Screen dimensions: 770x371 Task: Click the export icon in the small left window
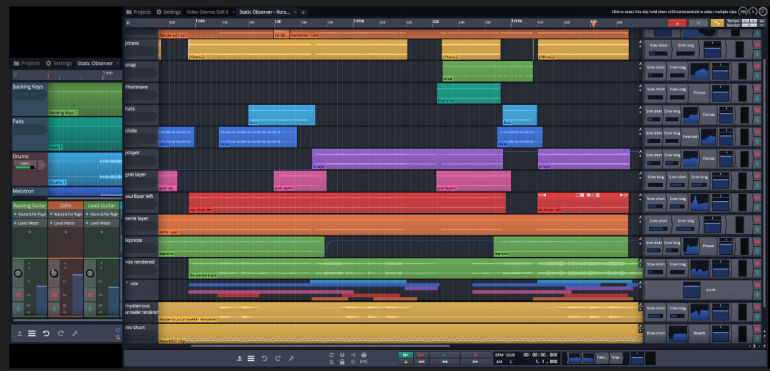[20, 334]
